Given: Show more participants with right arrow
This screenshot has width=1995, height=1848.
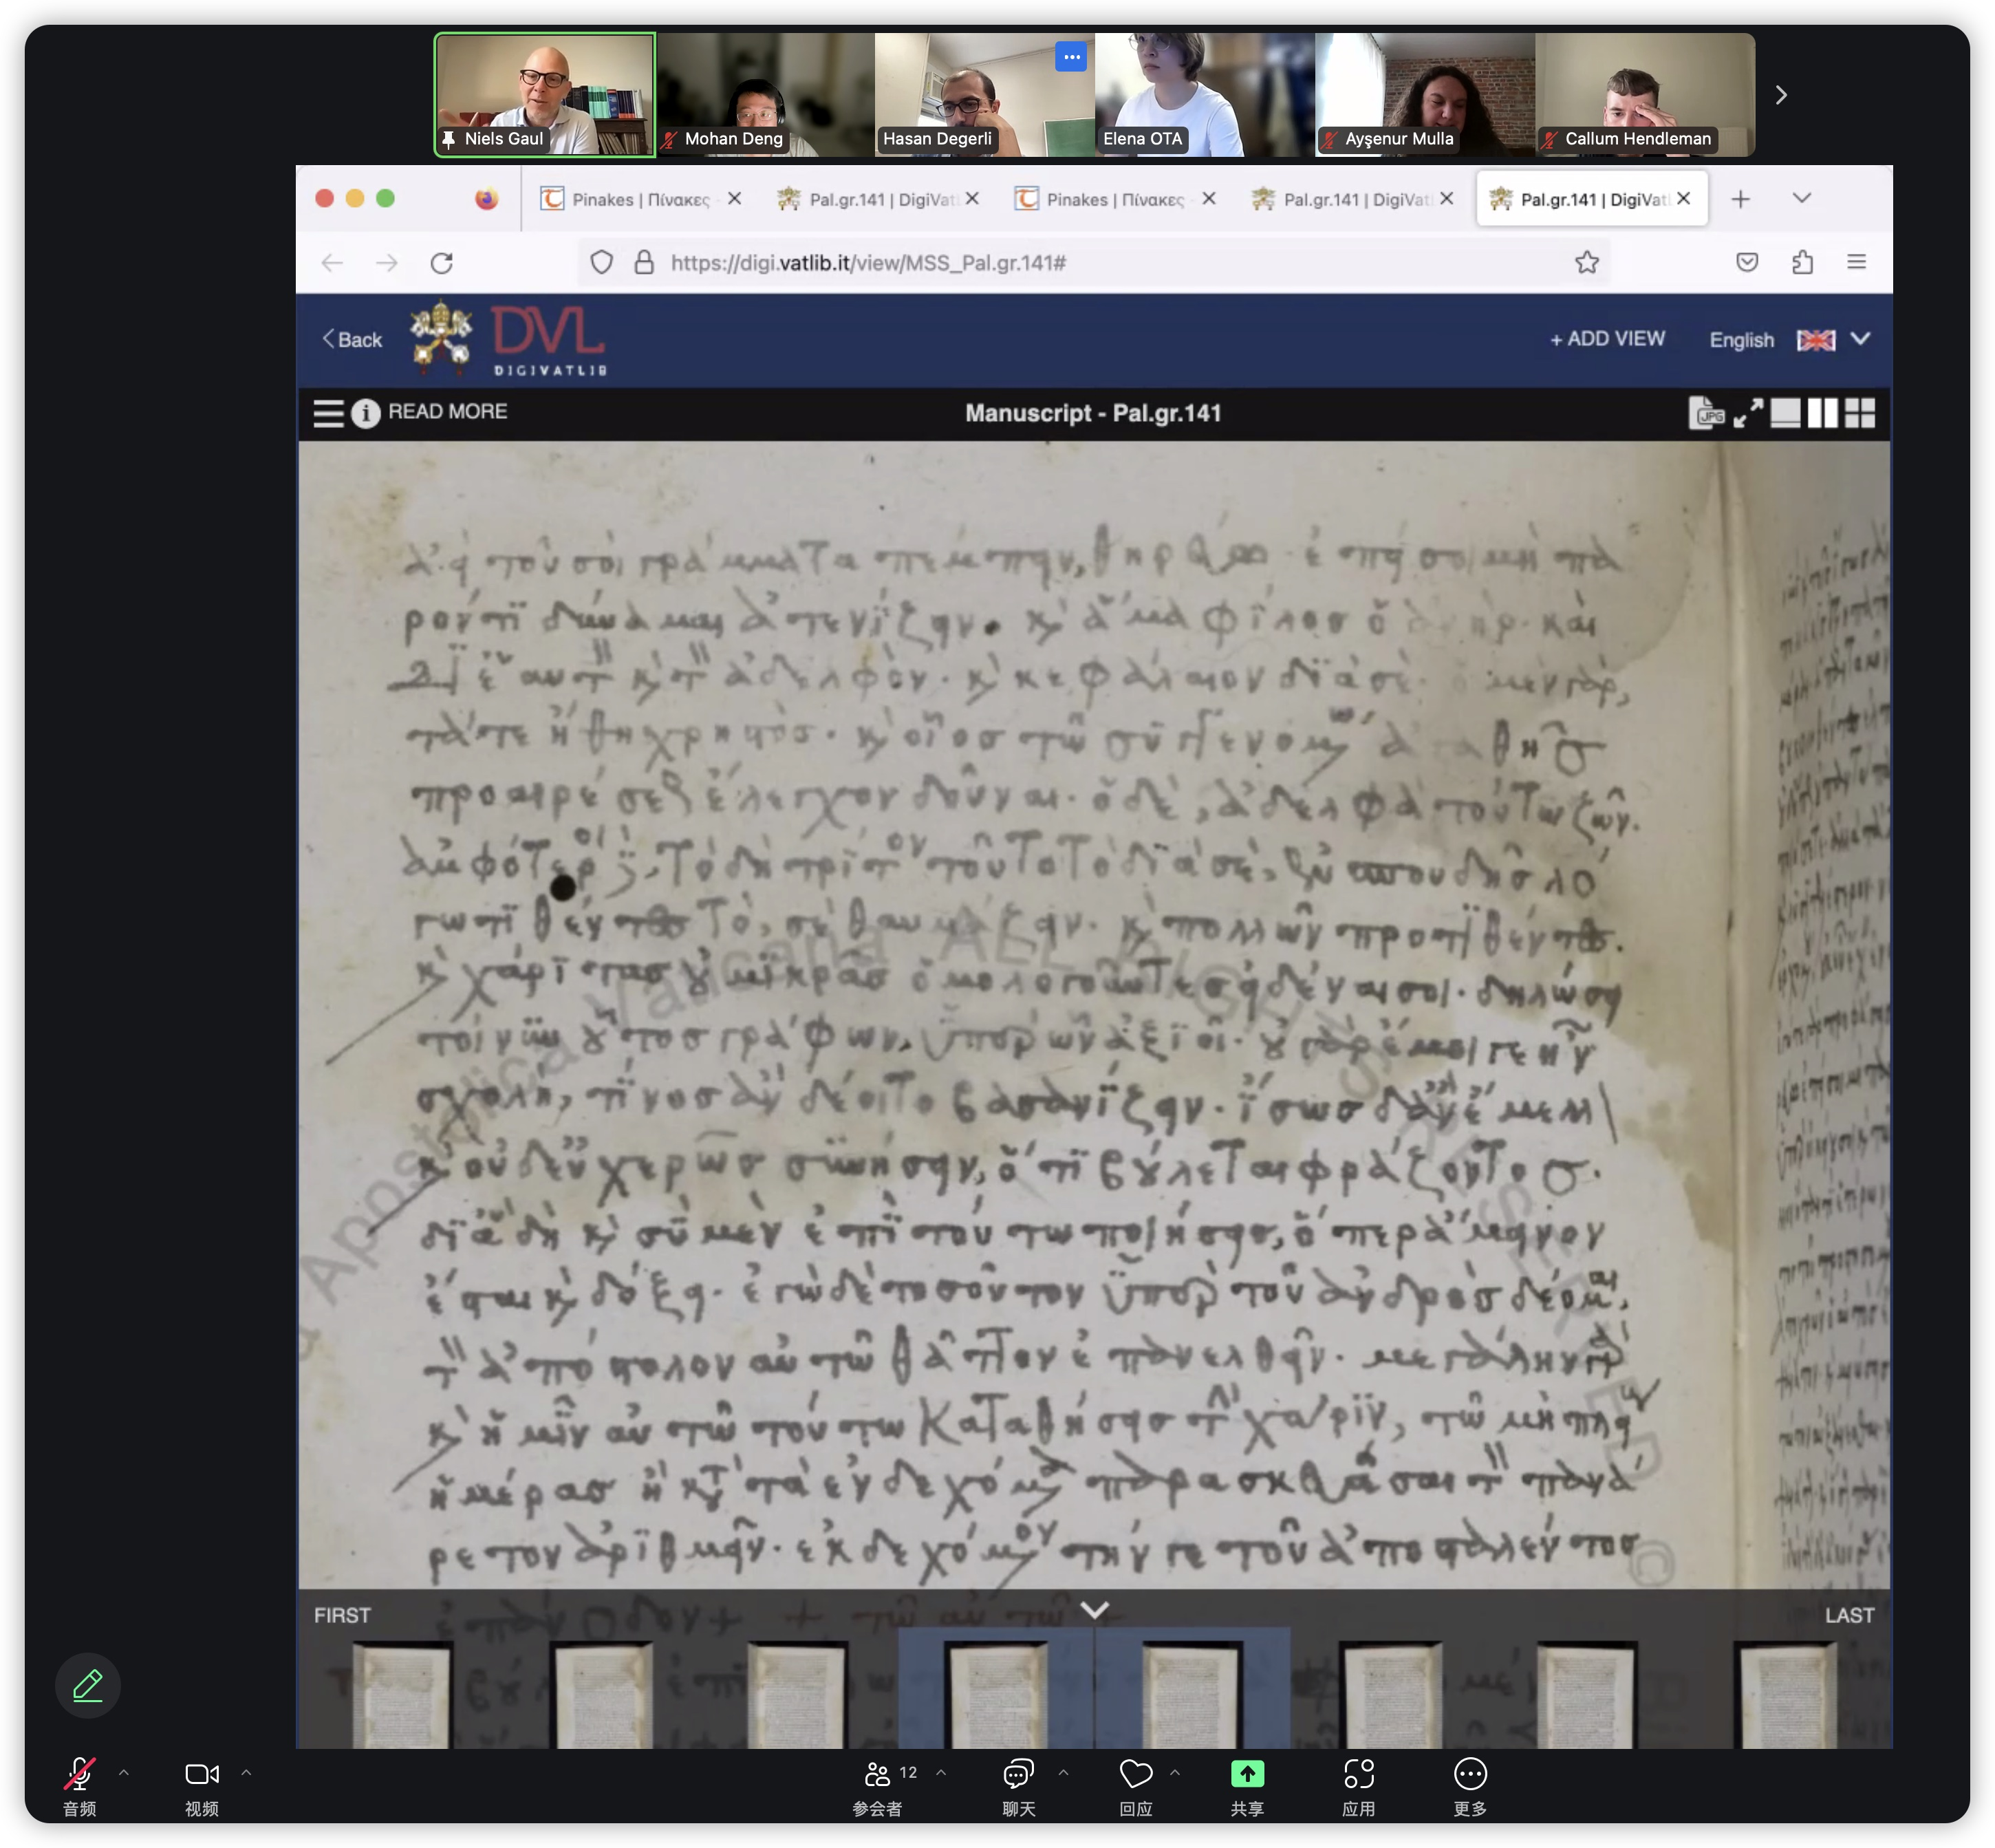Looking at the screenshot, I should coord(1780,95).
